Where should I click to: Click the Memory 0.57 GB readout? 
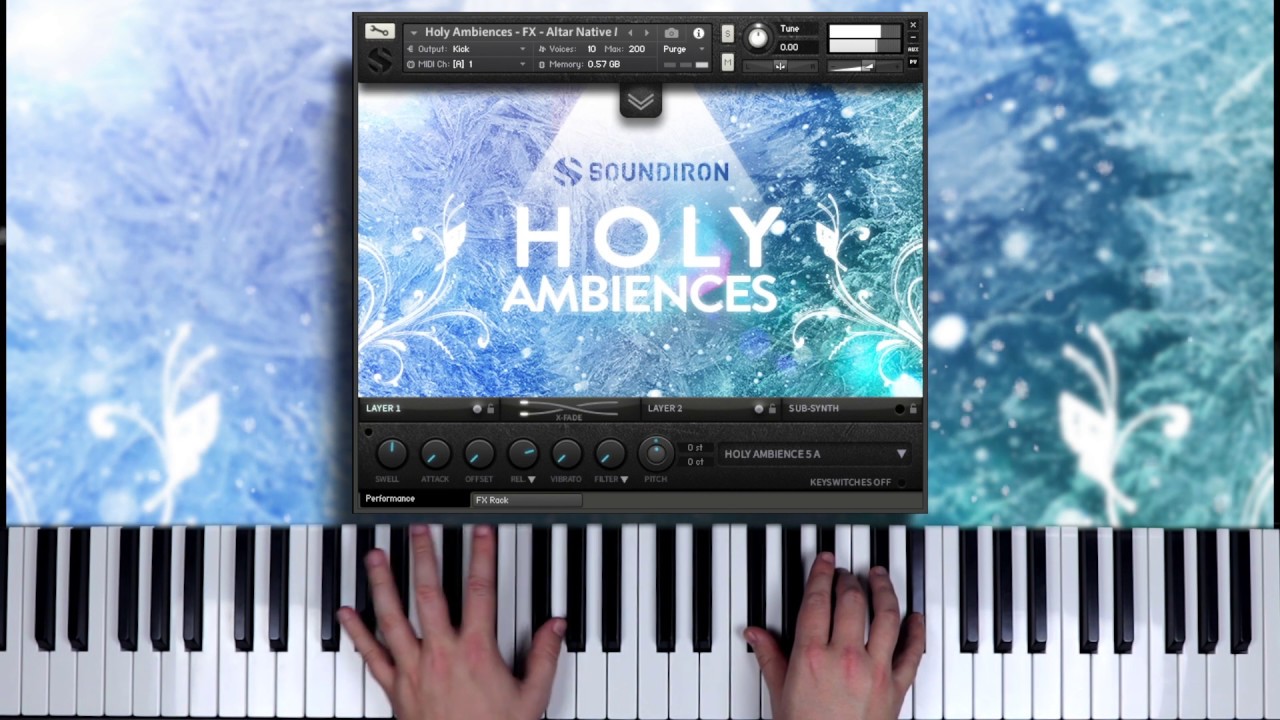(604, 64)
